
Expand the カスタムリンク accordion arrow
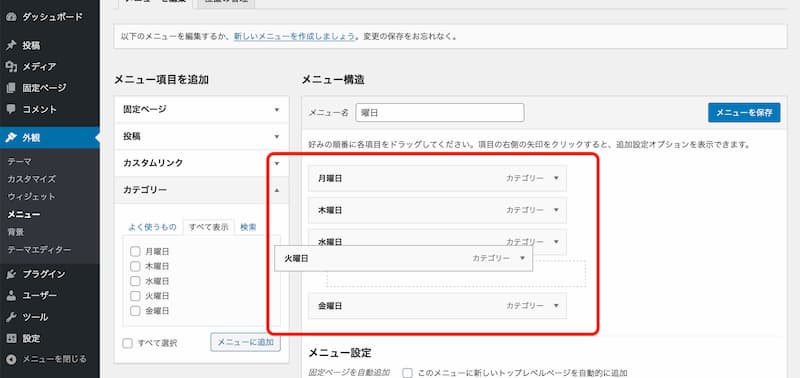(277, 163)
